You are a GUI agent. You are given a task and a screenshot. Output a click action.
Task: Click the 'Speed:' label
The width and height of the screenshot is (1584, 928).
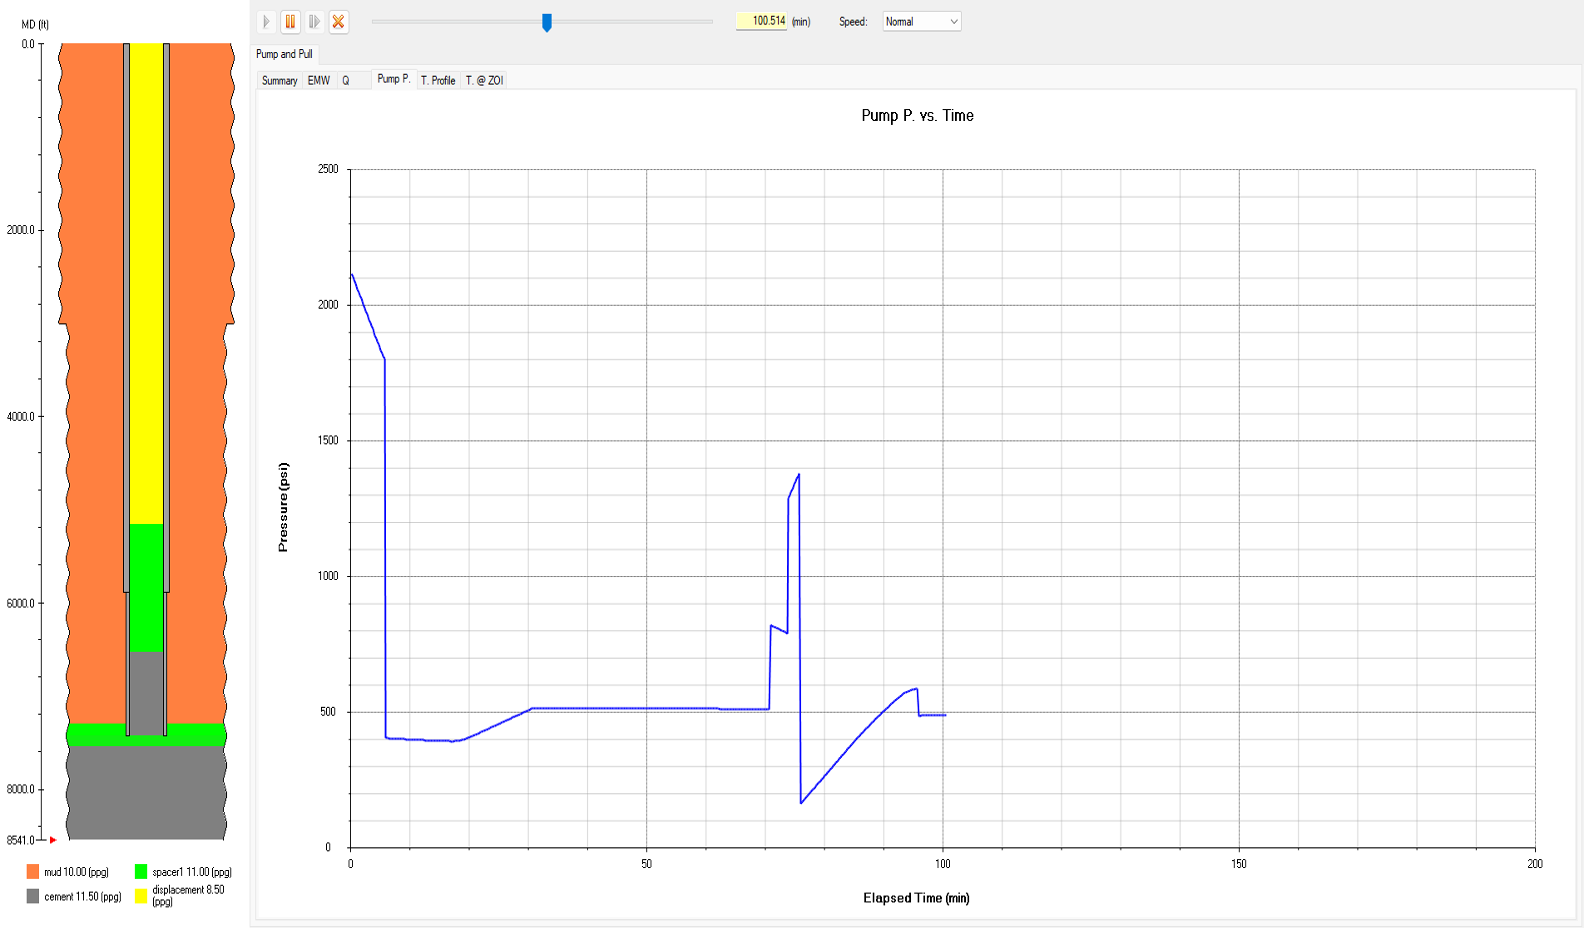(x=853, y=22)
